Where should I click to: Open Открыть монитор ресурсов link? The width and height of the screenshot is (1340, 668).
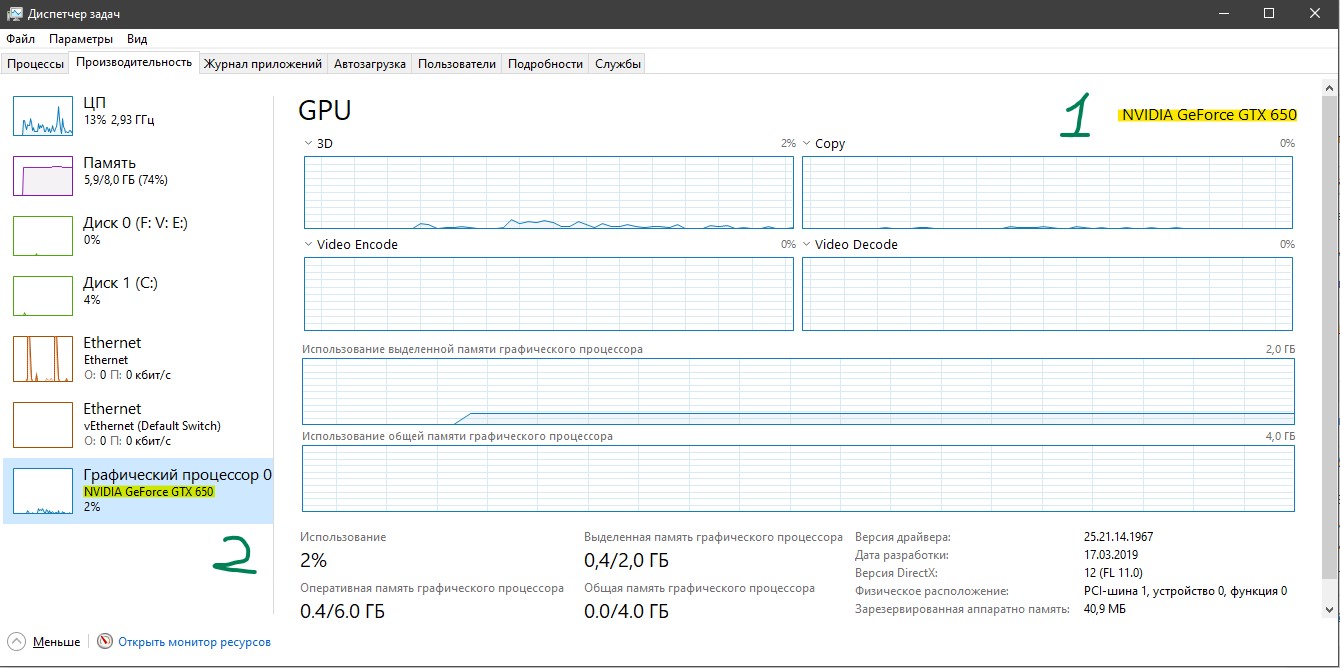194,642
